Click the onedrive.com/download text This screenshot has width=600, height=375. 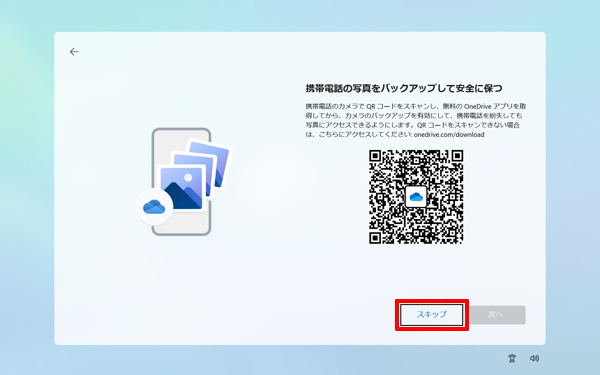point(449,135)
